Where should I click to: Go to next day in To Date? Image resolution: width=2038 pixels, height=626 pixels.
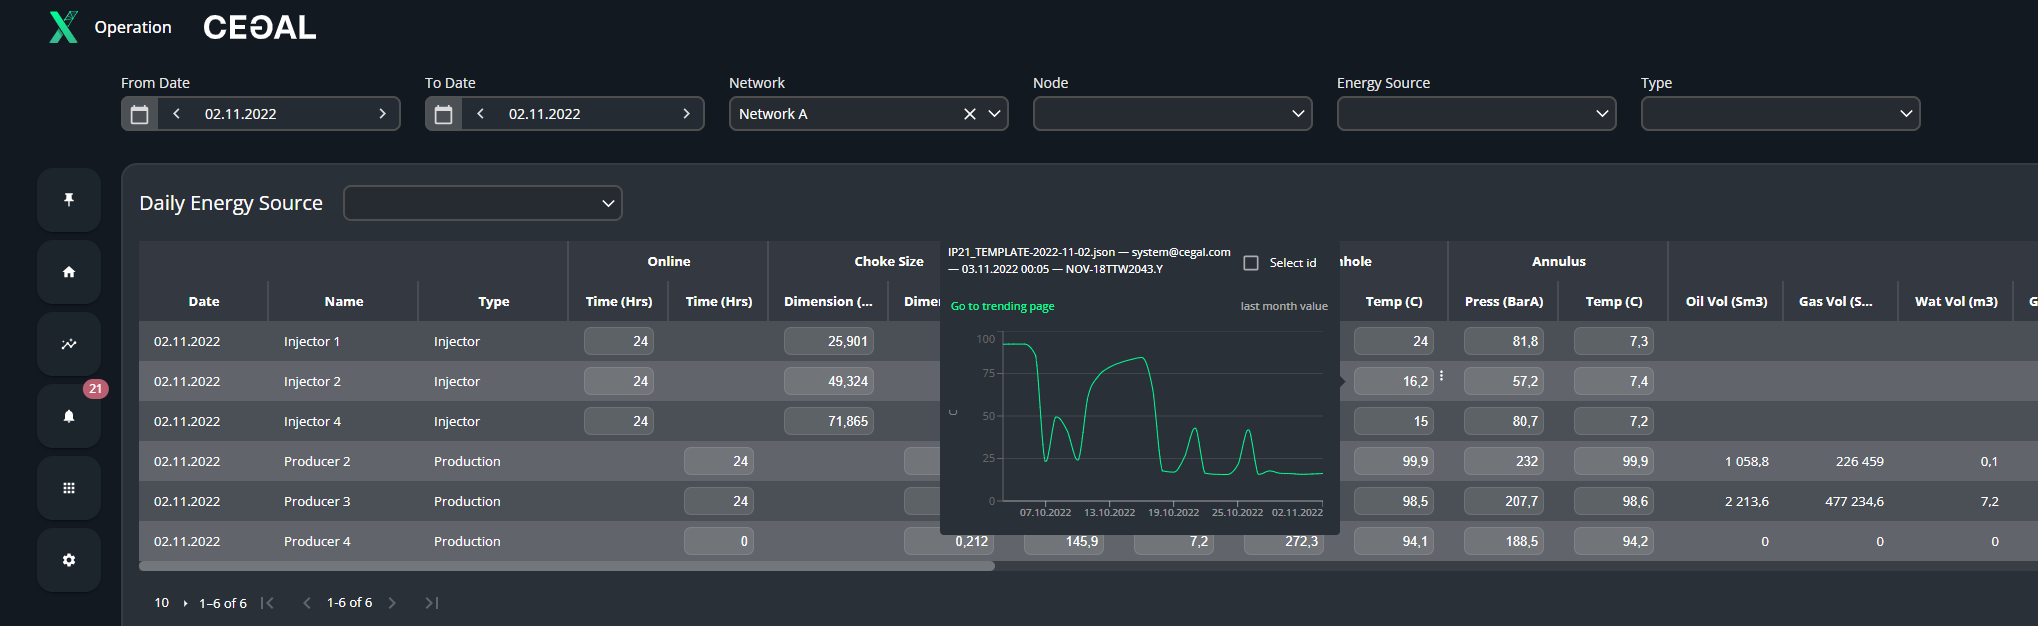[686, 114]
